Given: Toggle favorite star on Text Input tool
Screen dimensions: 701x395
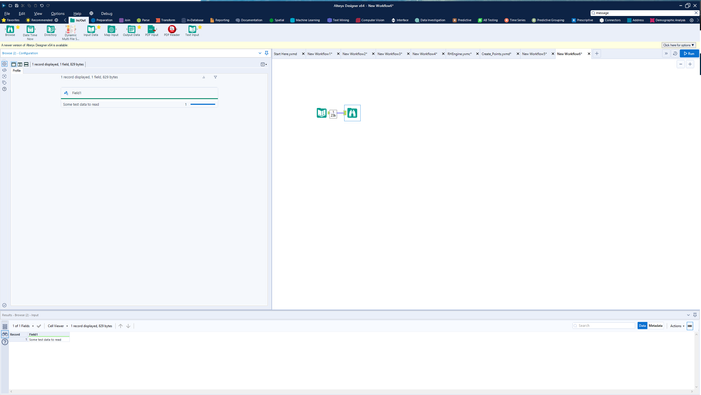Looking at the screenshot, I should (x=200, y=27).
